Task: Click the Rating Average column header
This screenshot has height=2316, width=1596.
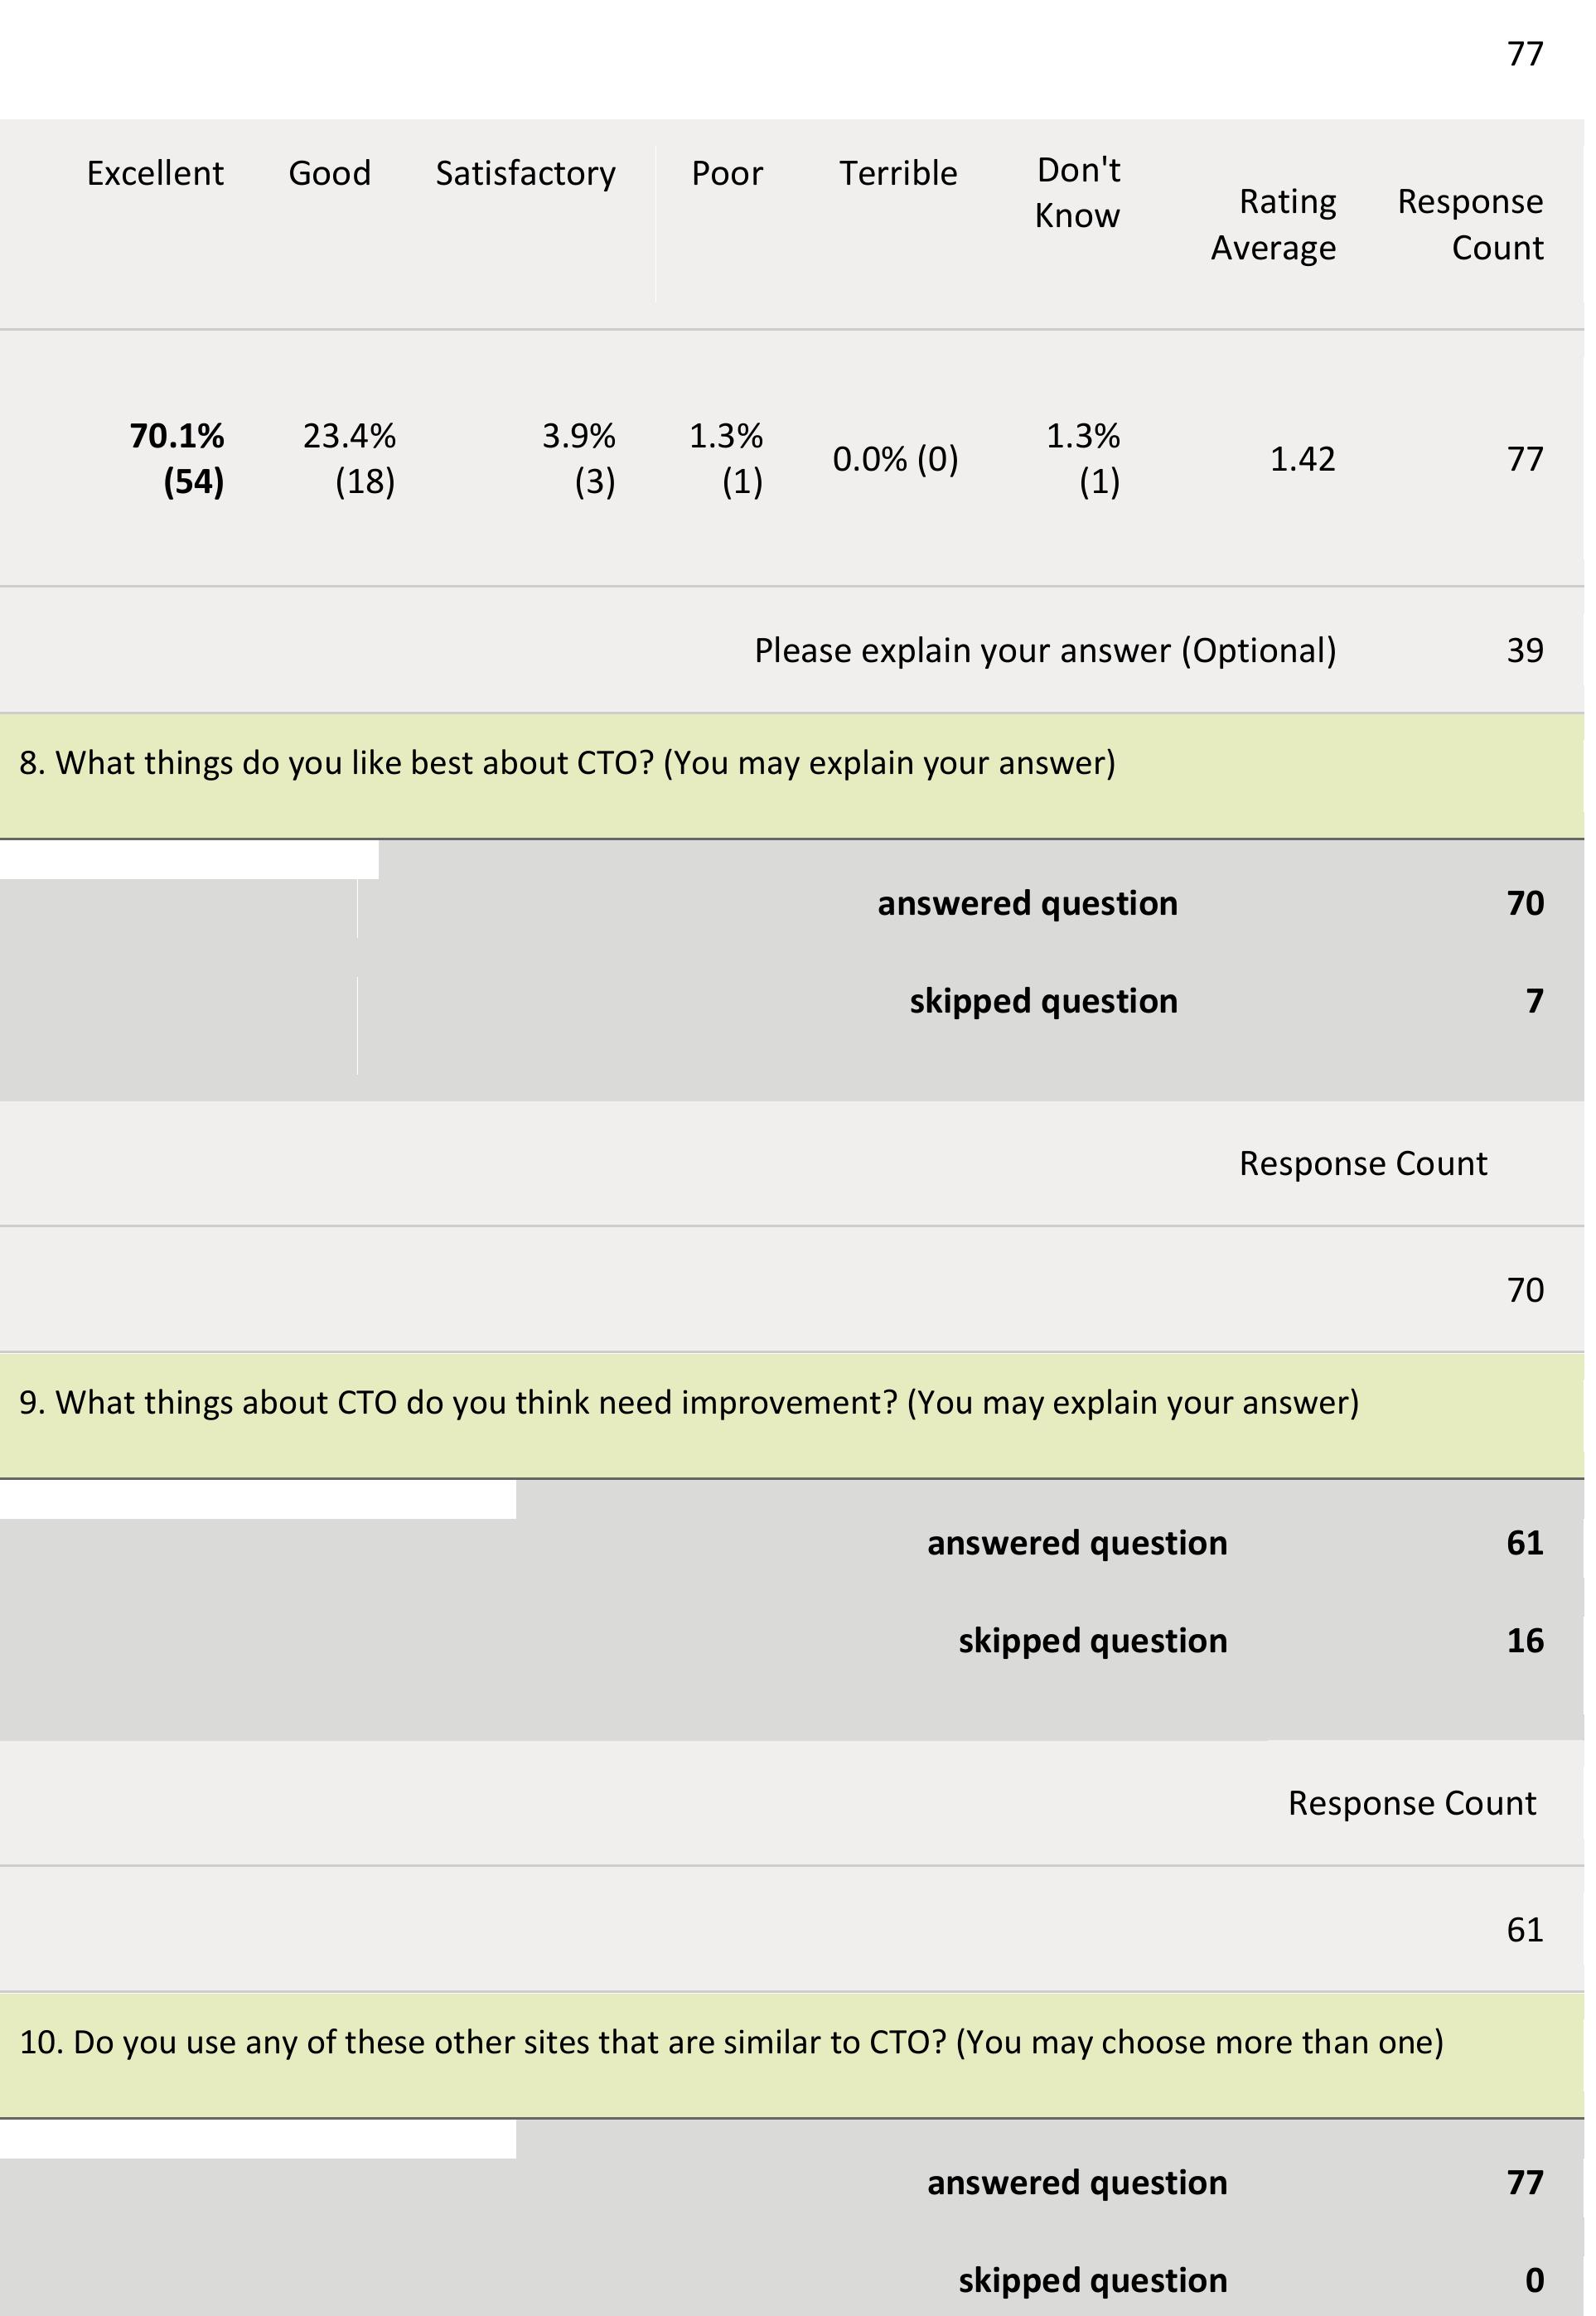Action: click(x=1273, y=224)
